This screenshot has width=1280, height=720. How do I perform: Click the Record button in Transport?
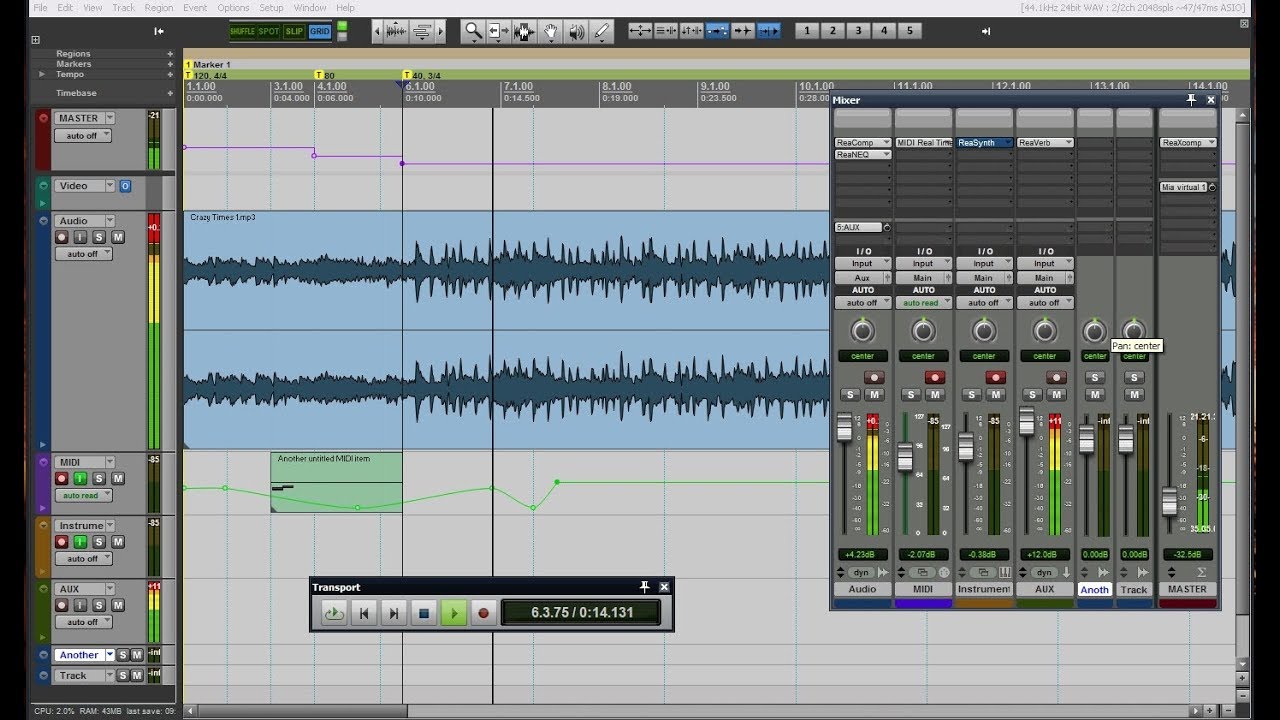(483, 613)
